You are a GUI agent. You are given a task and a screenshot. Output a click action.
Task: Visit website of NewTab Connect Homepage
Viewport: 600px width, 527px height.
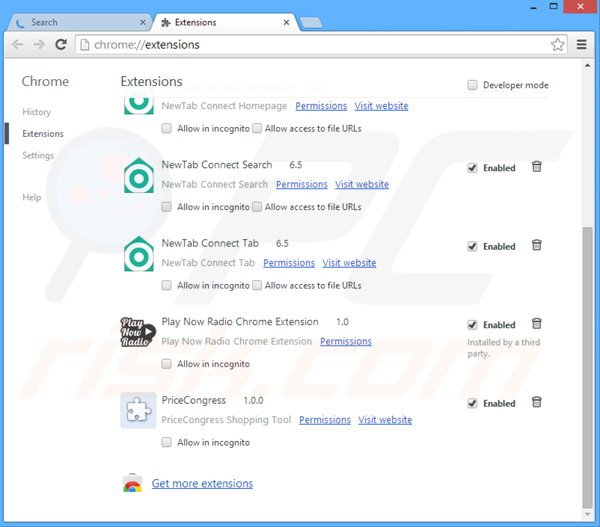(x=381, y=106)
